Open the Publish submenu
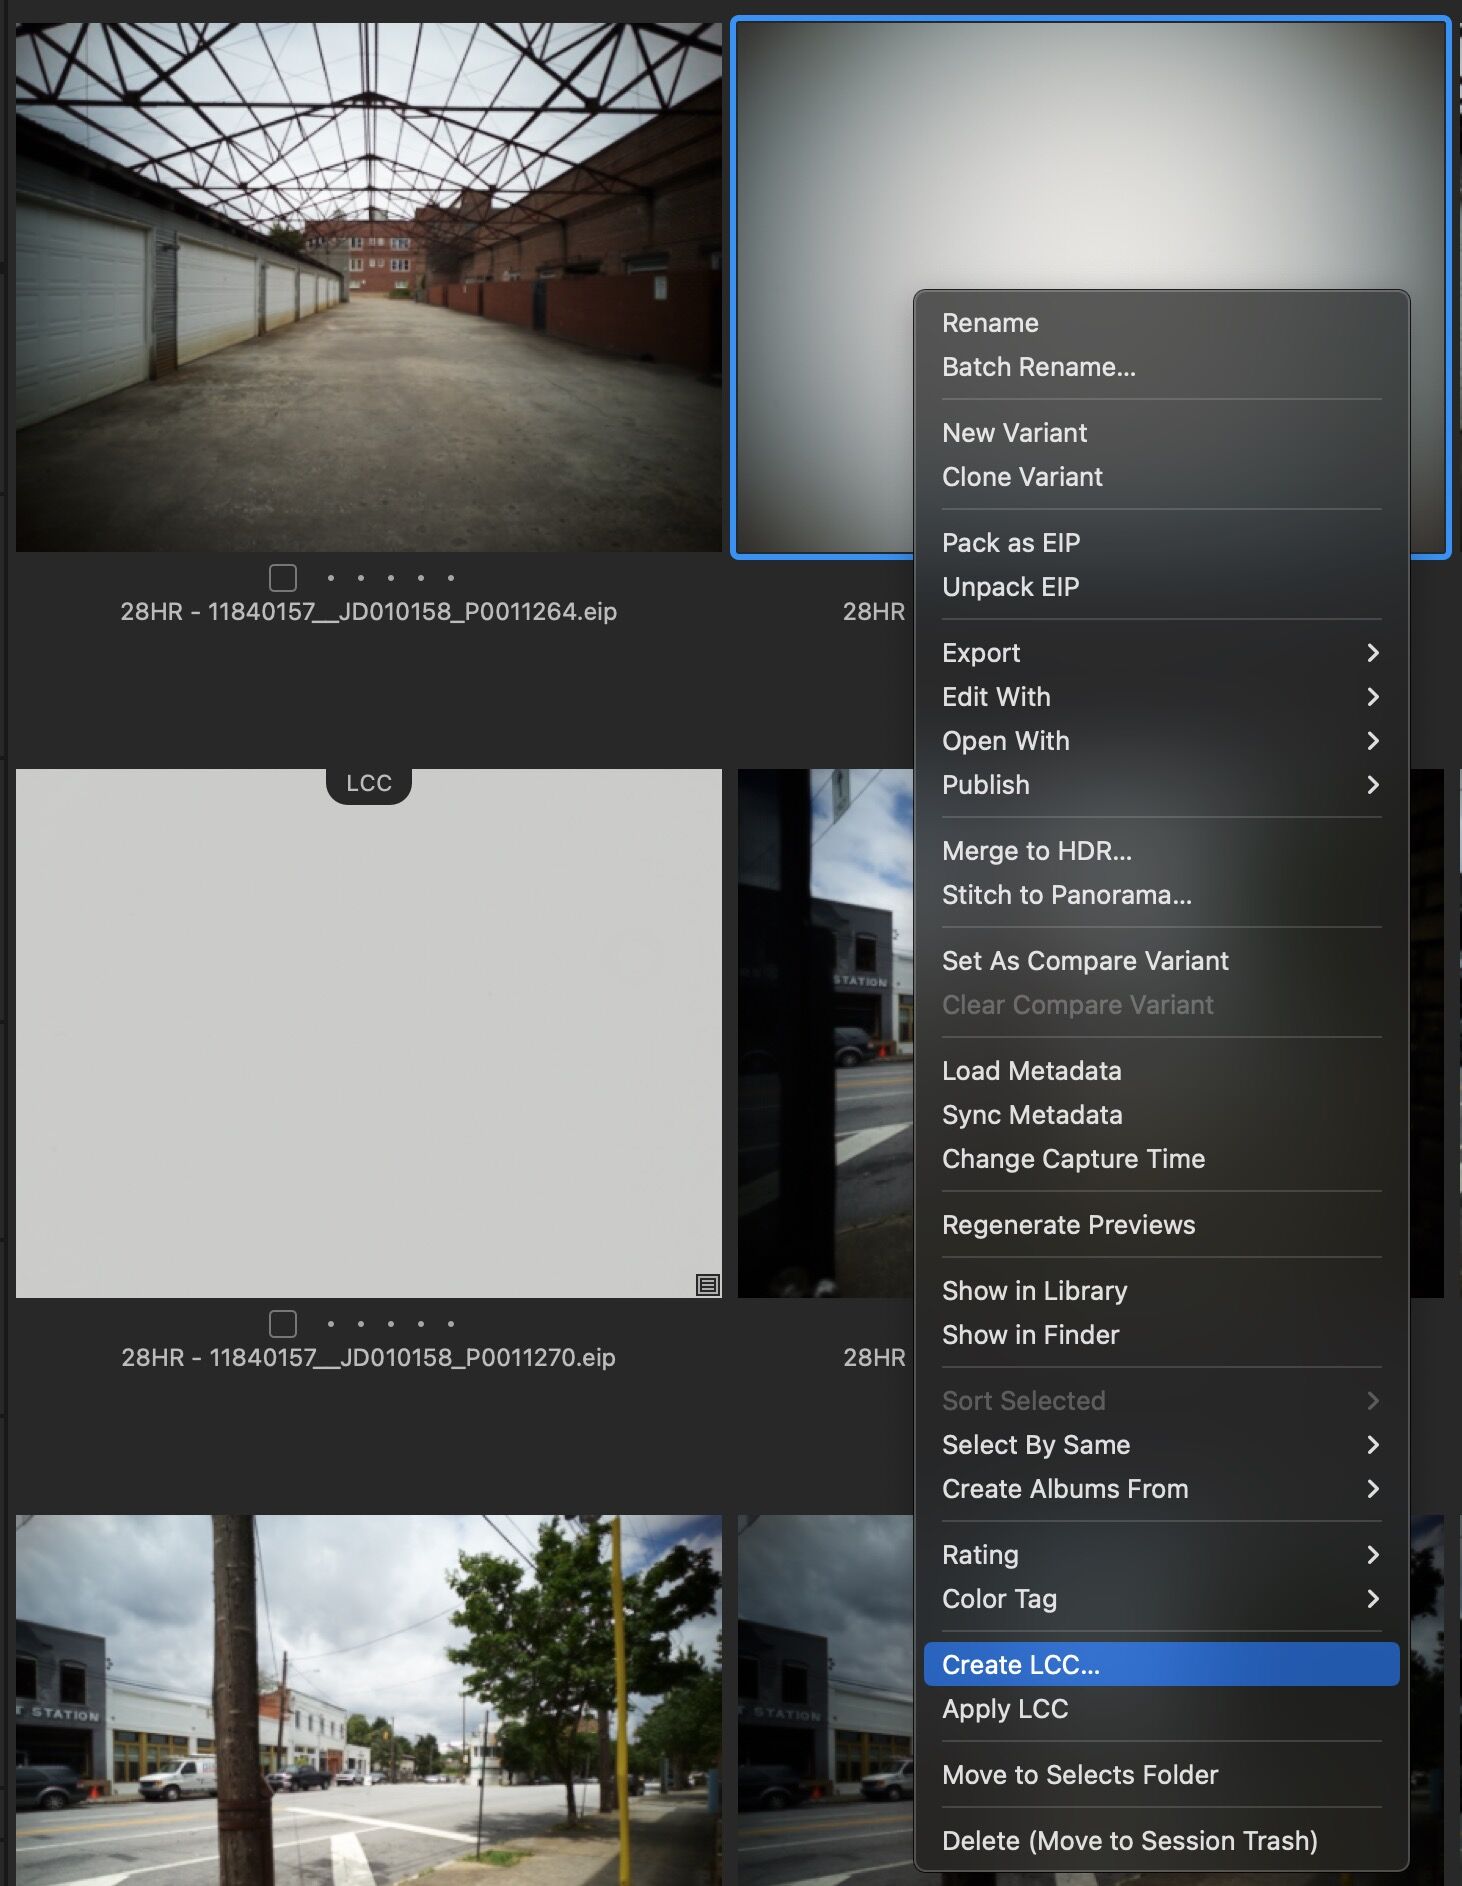 click(1161, 785)
